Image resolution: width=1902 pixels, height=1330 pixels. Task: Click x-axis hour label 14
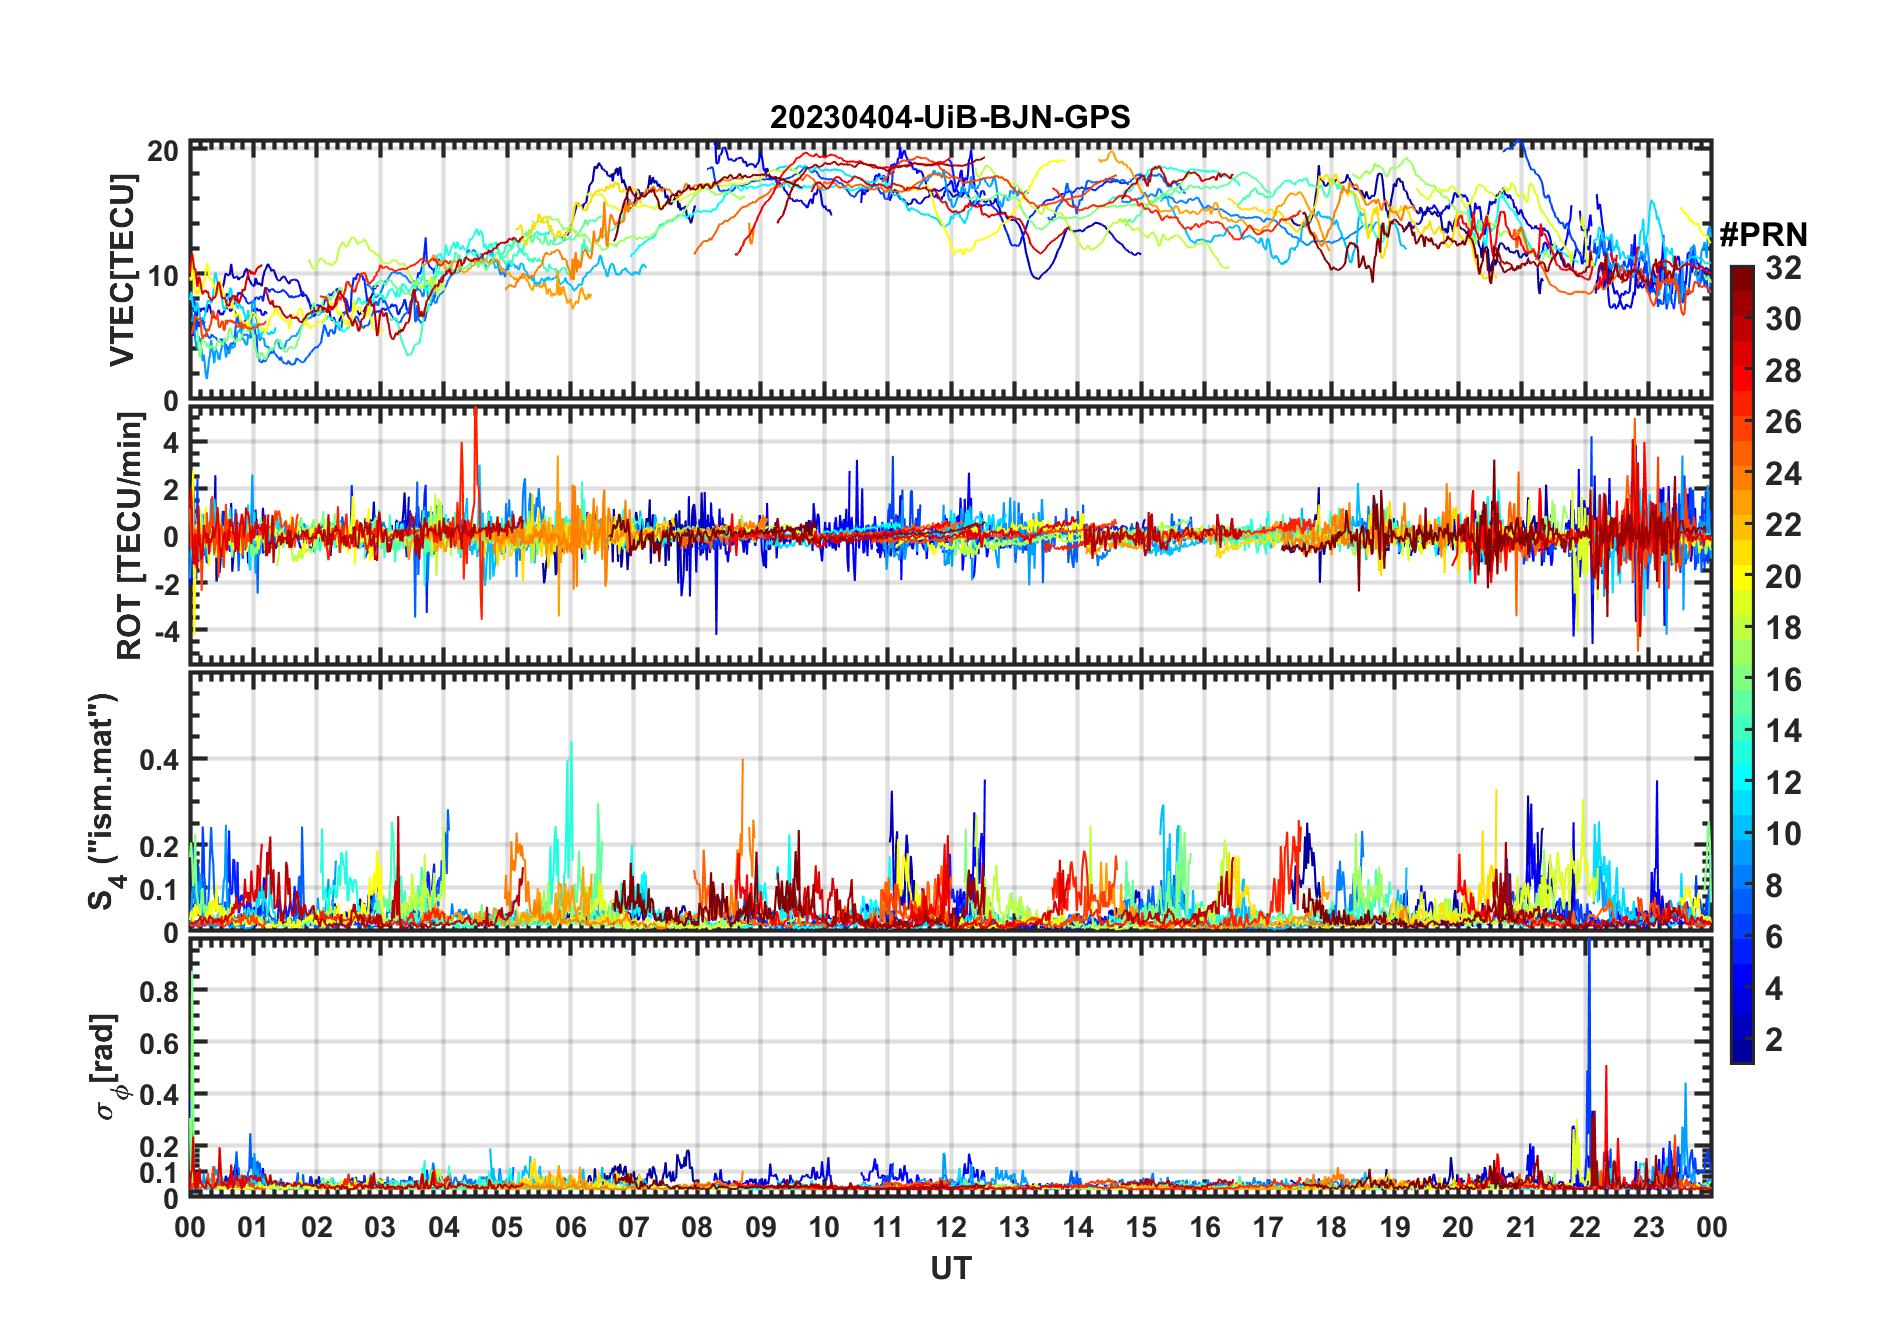[x=1078, y=1227]
